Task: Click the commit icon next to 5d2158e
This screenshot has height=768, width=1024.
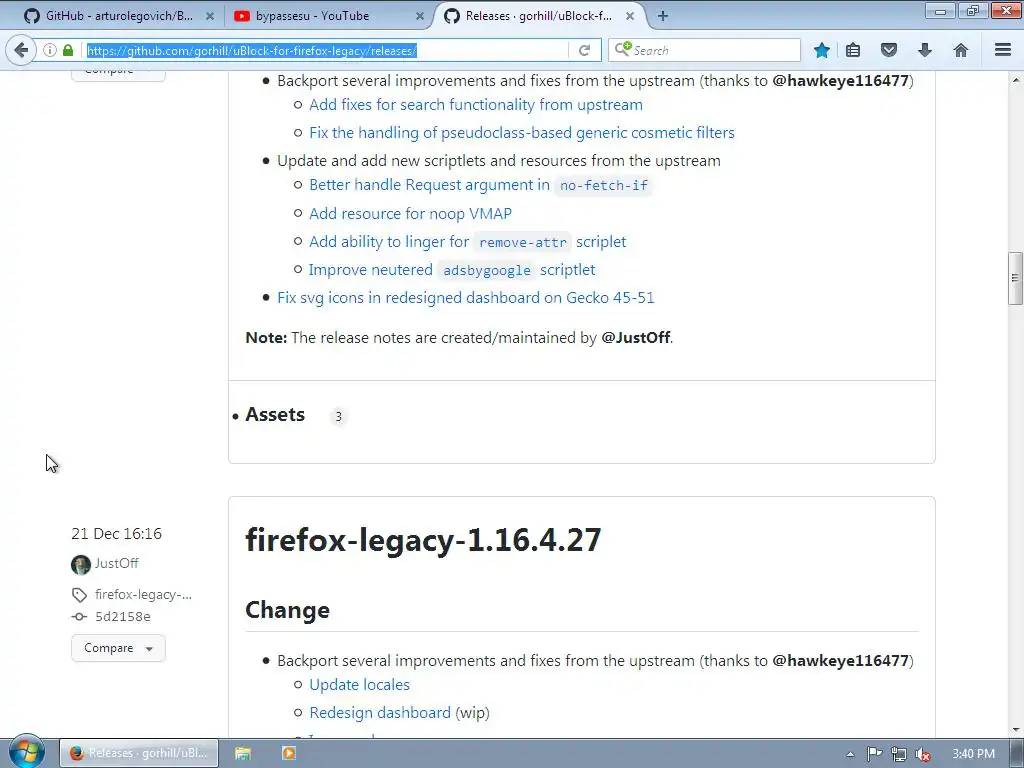Action: click(79, 616)
